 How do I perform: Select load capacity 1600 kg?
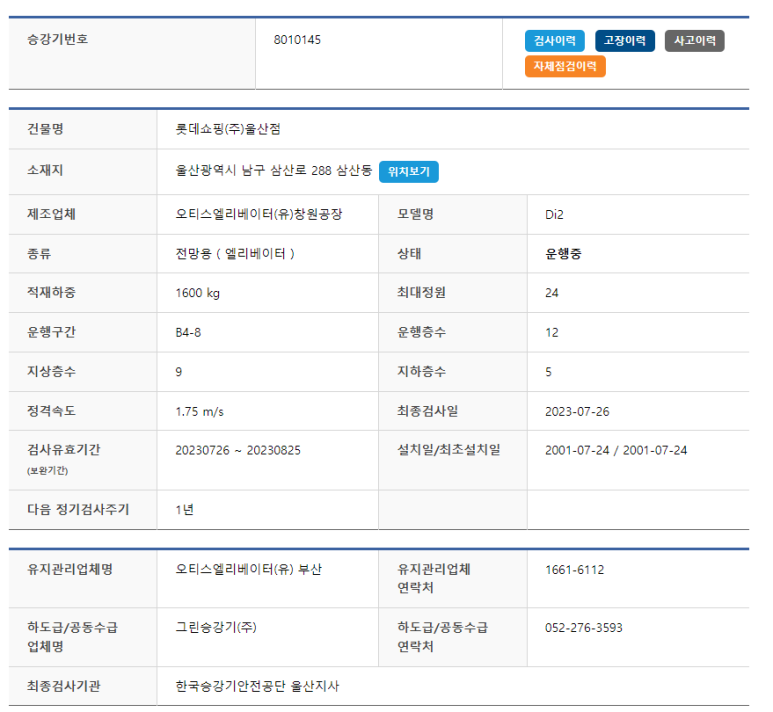[x=198, y=293]
